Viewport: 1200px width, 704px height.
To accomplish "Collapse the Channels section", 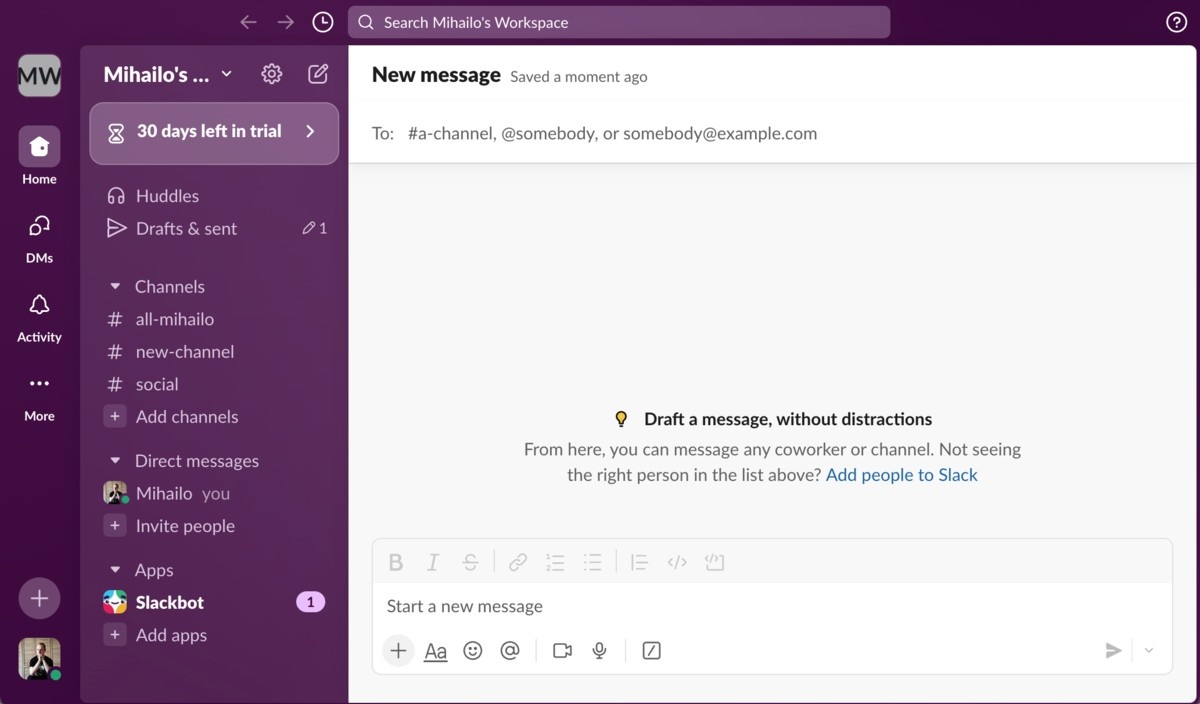I will click(x=115, y=287).
